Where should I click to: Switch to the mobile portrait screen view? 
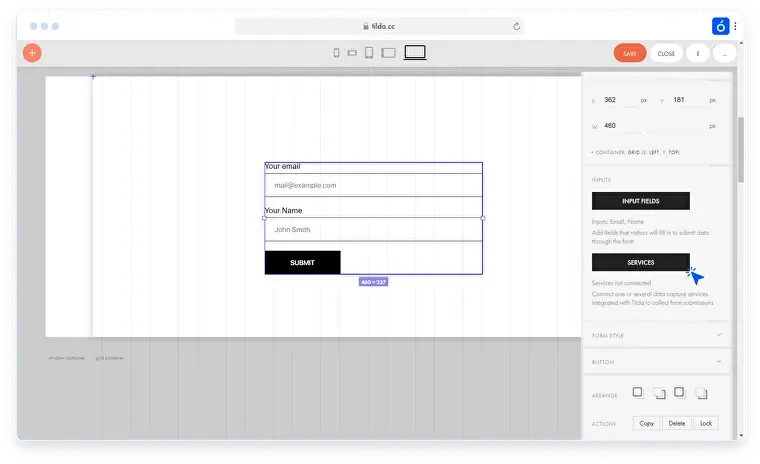(336, 53)
